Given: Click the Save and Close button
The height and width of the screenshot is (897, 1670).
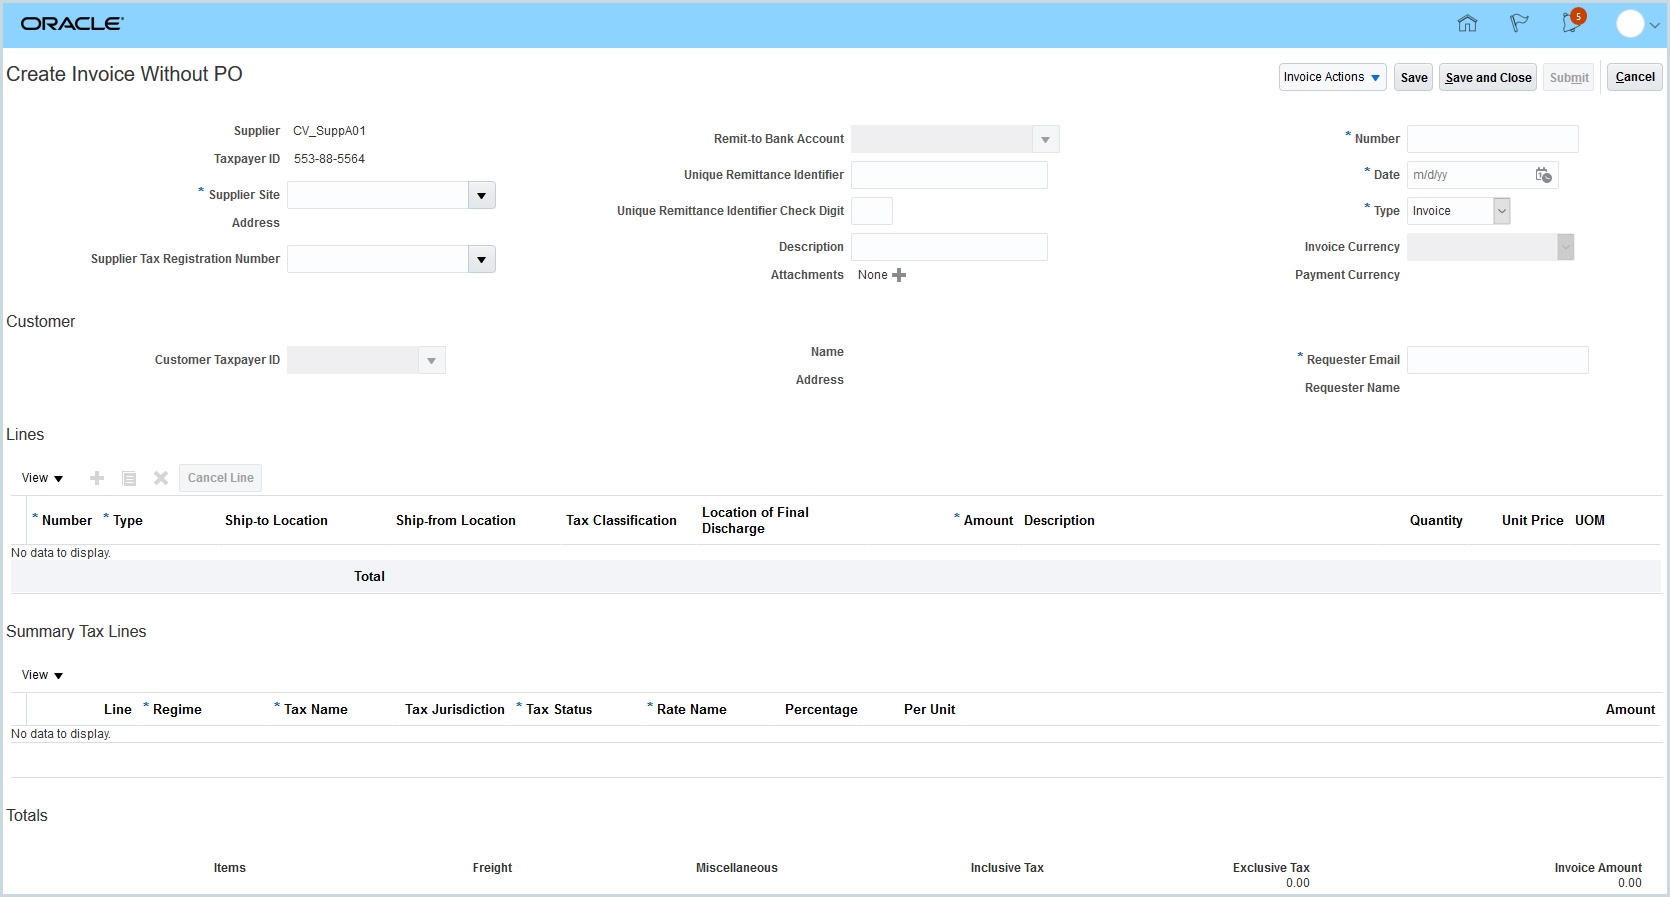Looking at the screenshot, I should [x=1488, y=77].
